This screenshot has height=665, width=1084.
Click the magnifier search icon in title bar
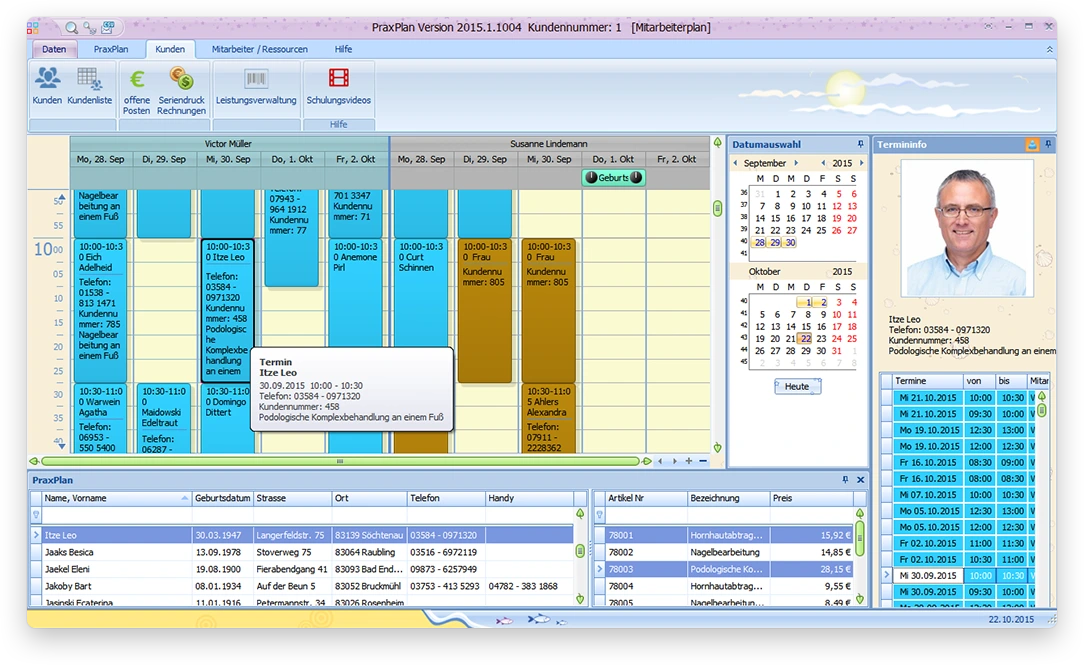(72, 27)
